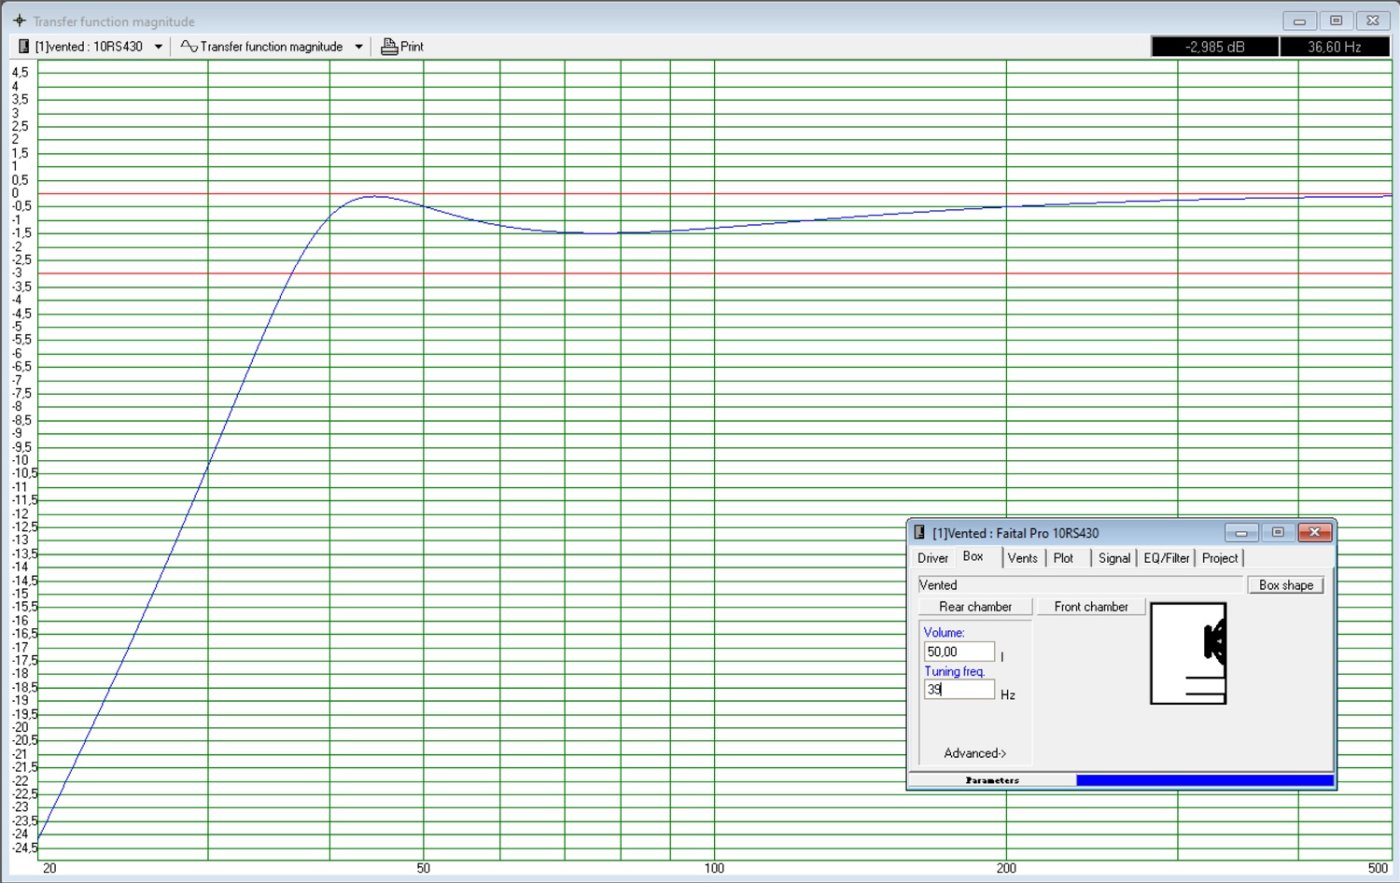Image resolution: width=1400 pixels, height=883 pixels.
Task: Click the Front chamber button
Action: point(1091,606)
